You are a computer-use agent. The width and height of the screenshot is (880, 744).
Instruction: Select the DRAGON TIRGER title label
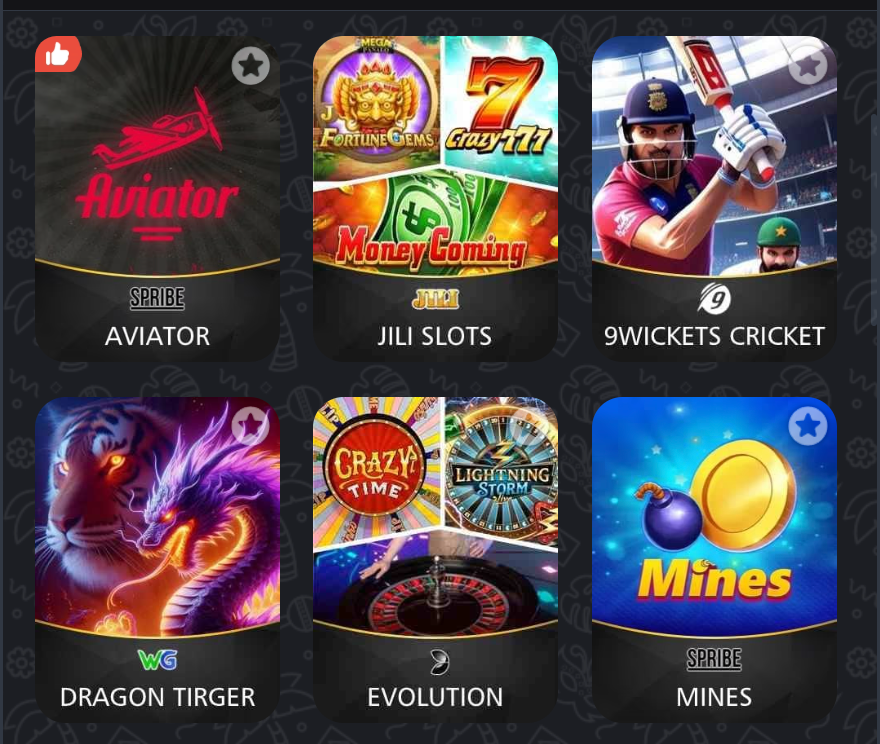point(158,697)
